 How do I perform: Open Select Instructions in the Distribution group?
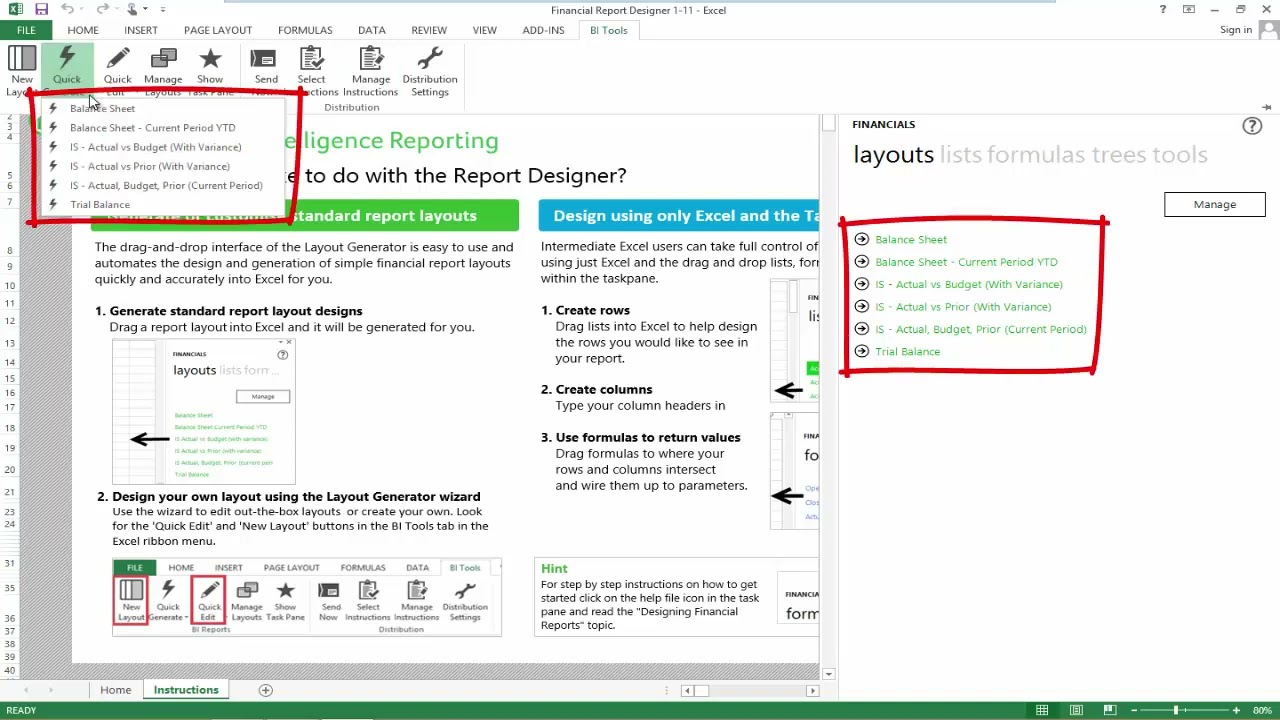[x=311, y=71]
